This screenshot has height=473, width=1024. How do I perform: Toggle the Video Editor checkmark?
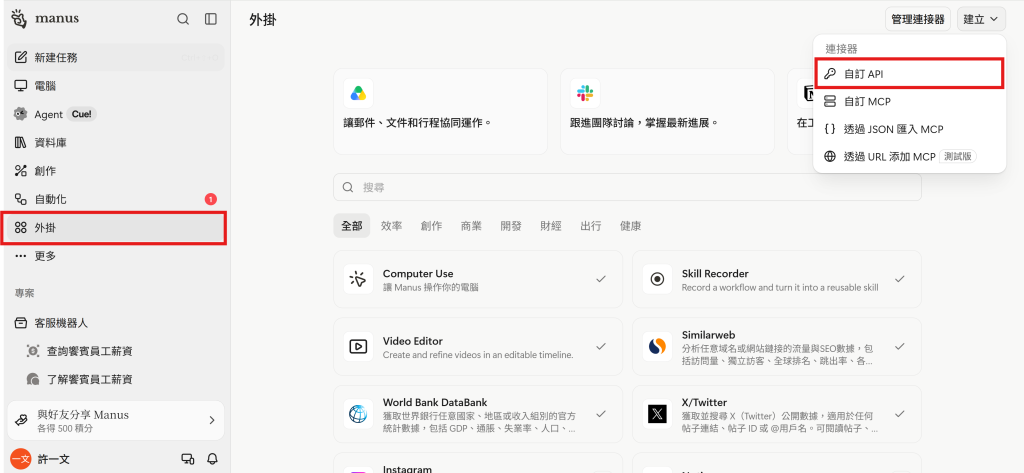click(x=601, y=346)
